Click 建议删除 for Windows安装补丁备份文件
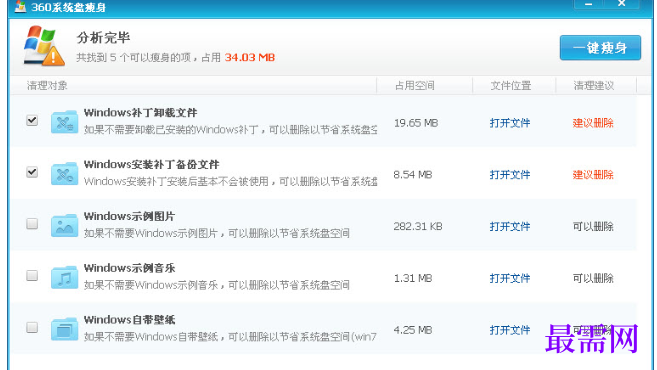The width and height of the screenshot is (657, 370). pos(593,174)
